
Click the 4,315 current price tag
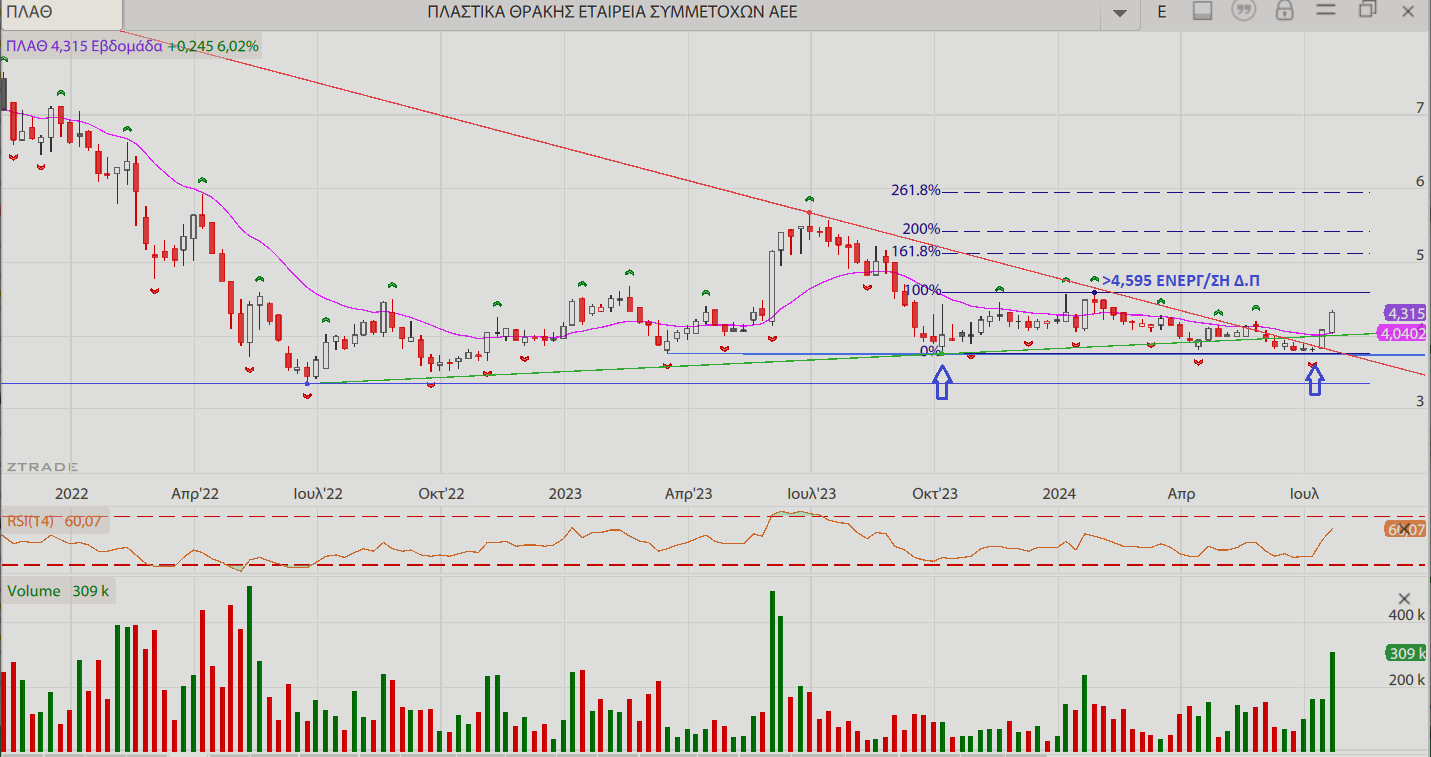coord(1406,313)
